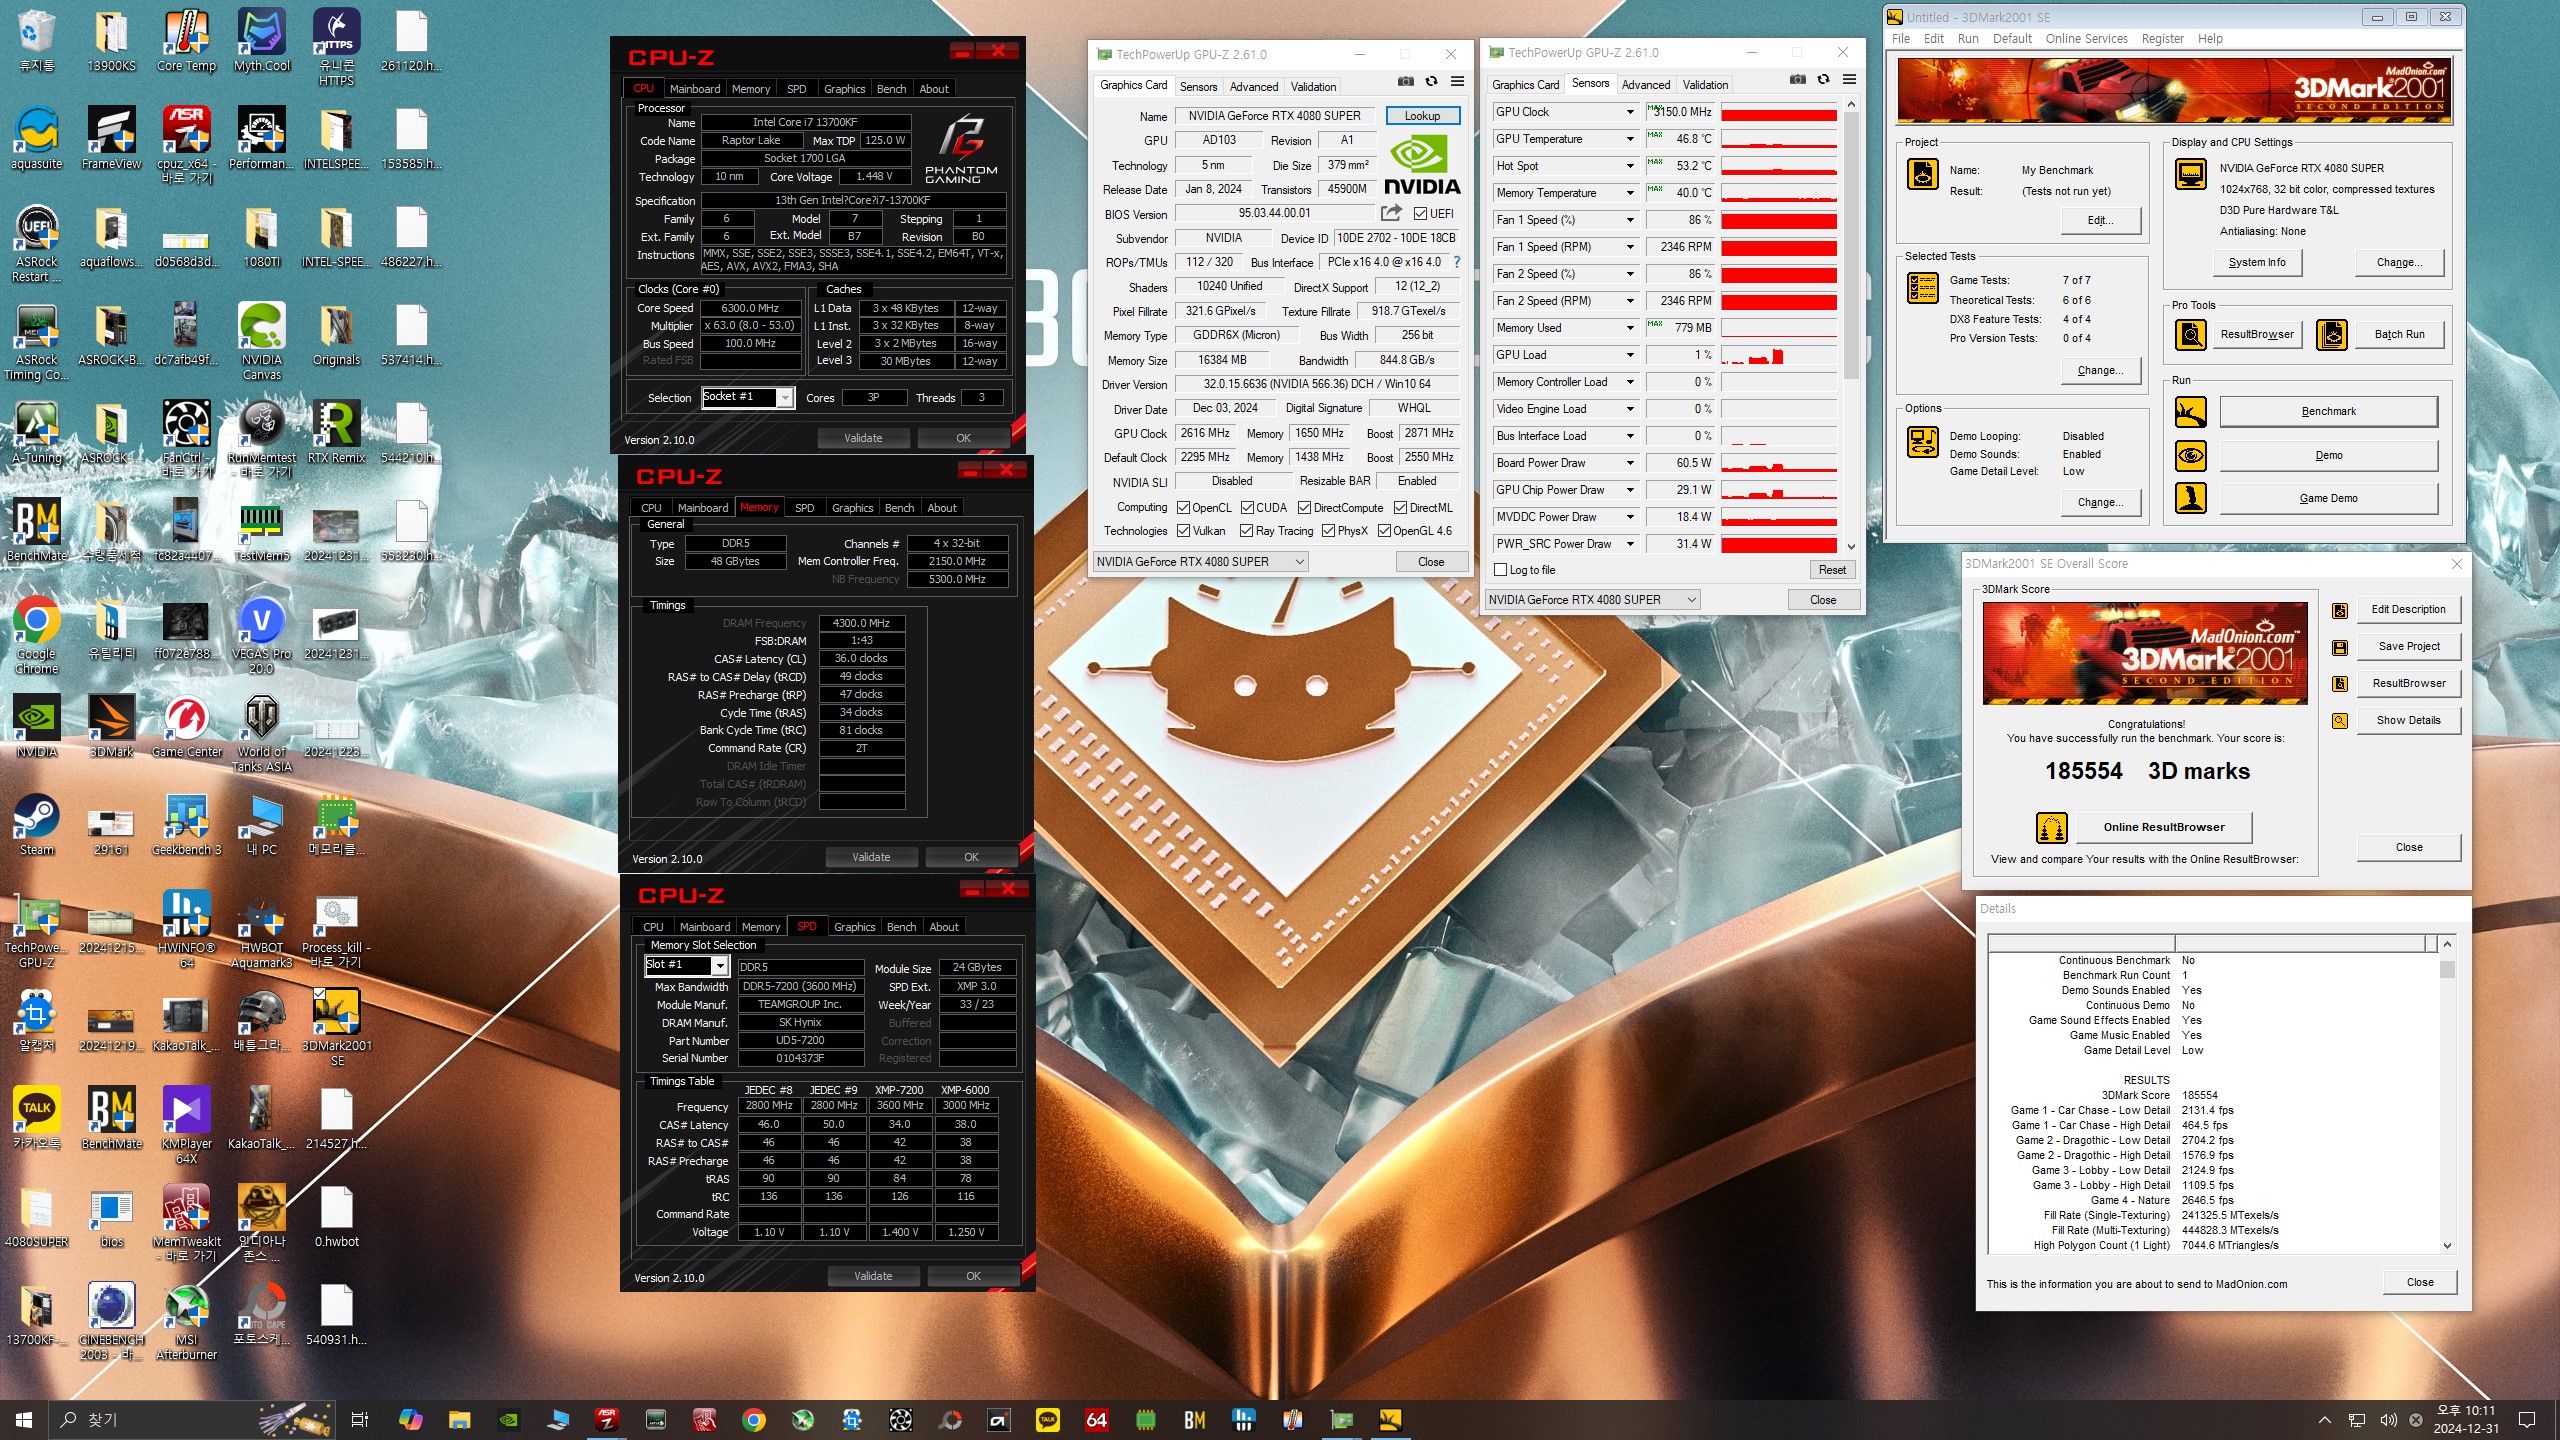Click the System Info button in 3DMark2001
The width and height of the screenshot is (2560, 1440).
2256,262
